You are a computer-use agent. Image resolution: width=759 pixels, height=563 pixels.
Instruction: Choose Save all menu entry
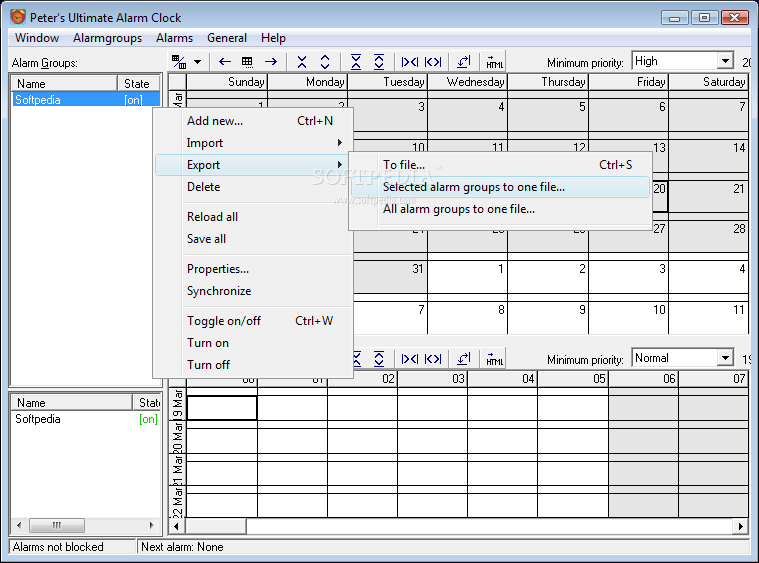pos(253,239)
